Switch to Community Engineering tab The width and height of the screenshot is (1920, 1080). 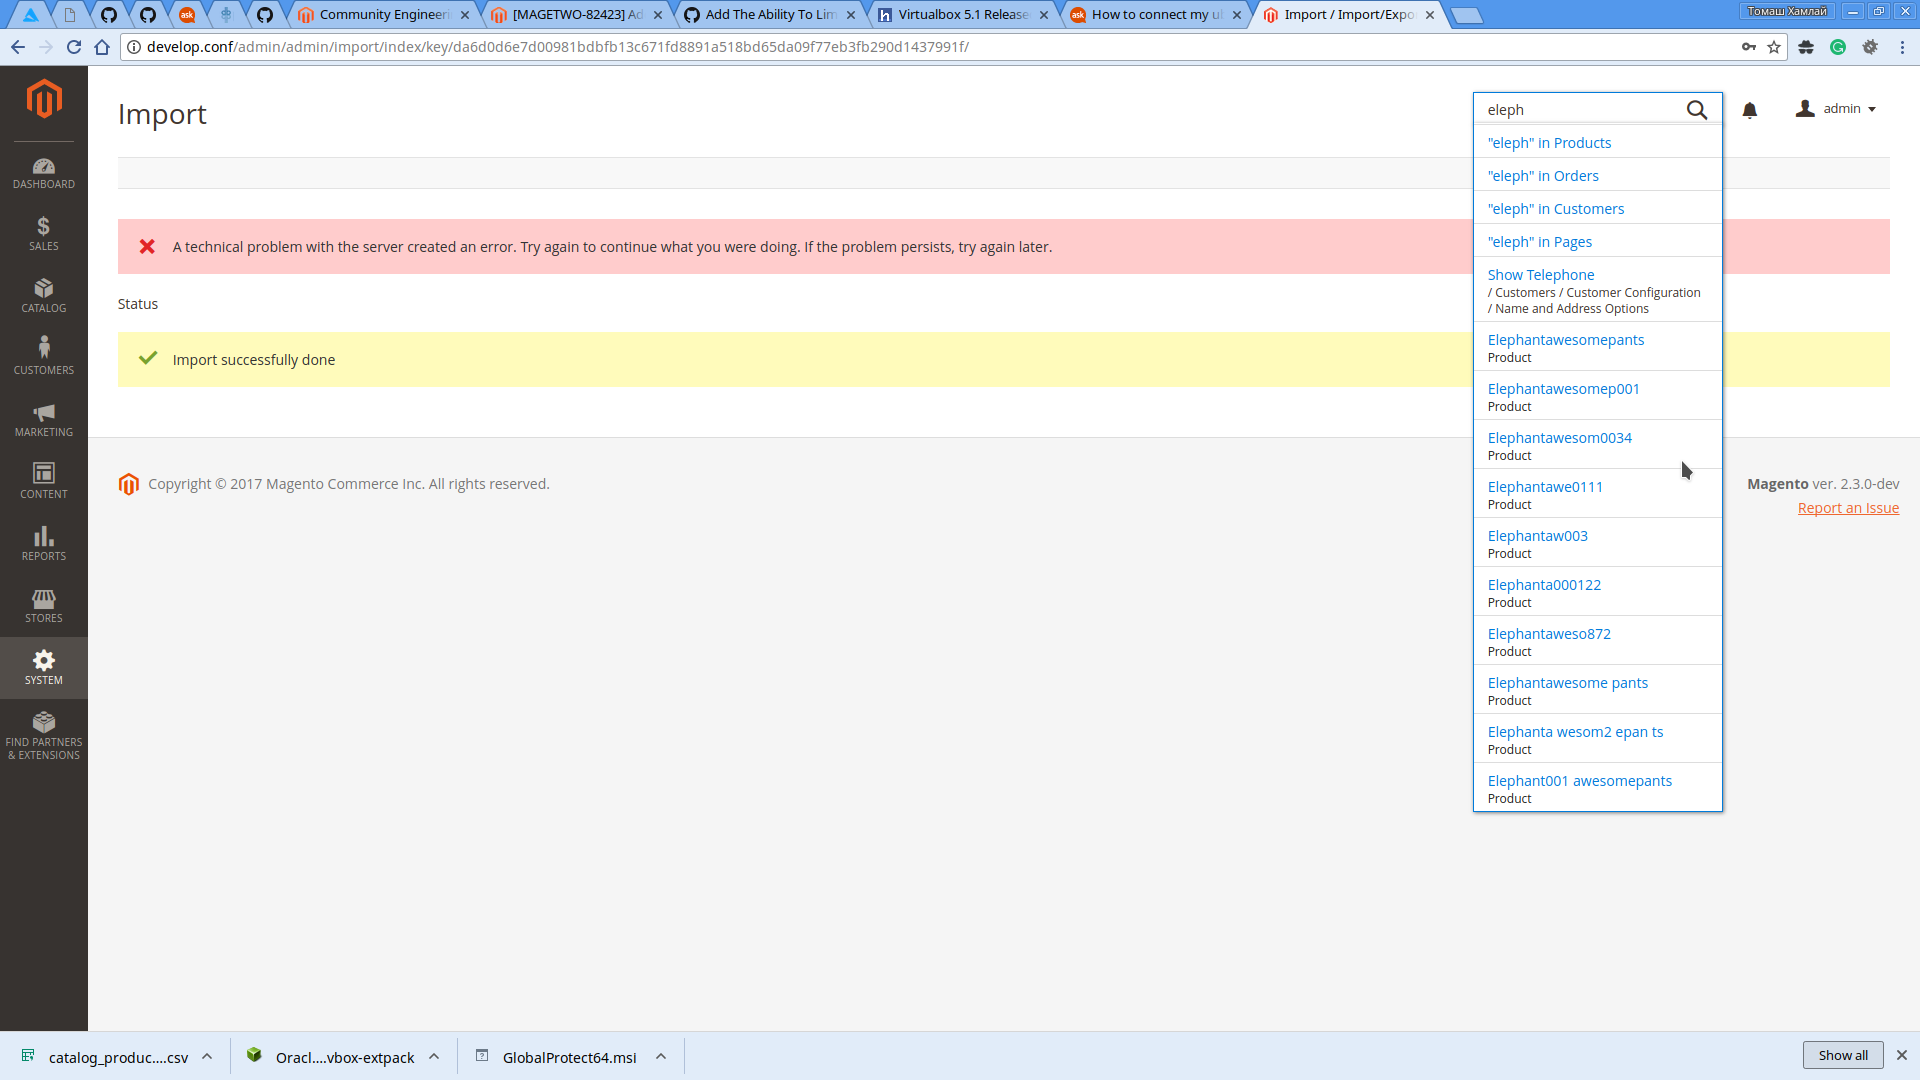point(383,15)
